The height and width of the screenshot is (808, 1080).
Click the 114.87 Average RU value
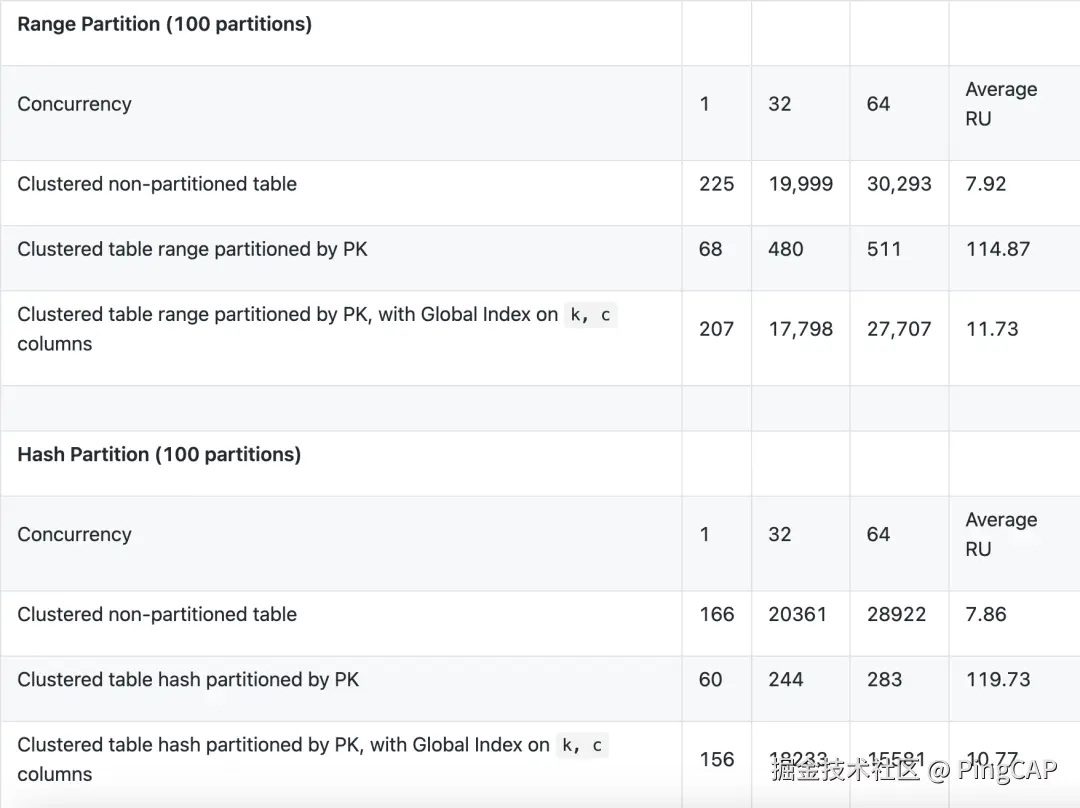coord(998,249)
